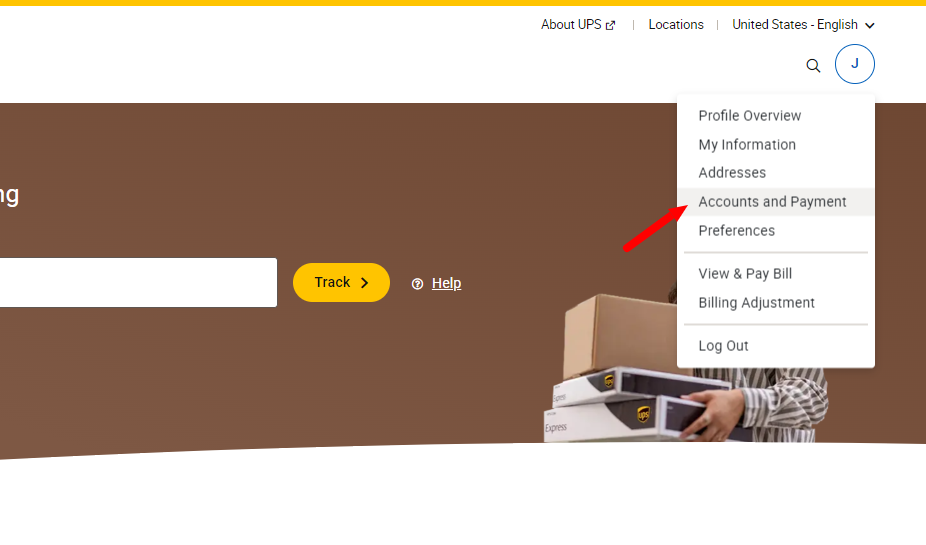
Task: Open the J profile avatar menu
Action: click(855, 64)
